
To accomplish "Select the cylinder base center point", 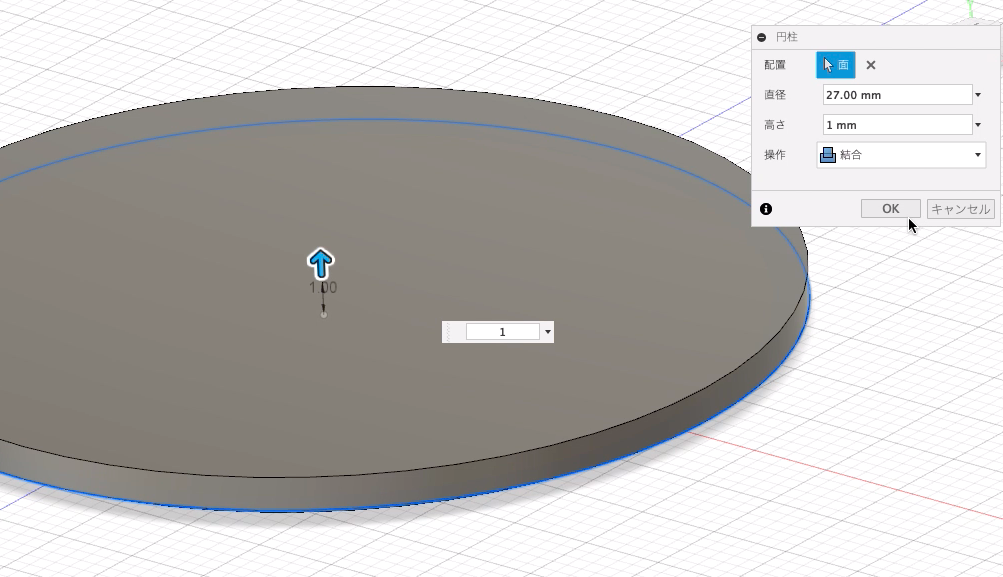I will click(x=324, y=314).
